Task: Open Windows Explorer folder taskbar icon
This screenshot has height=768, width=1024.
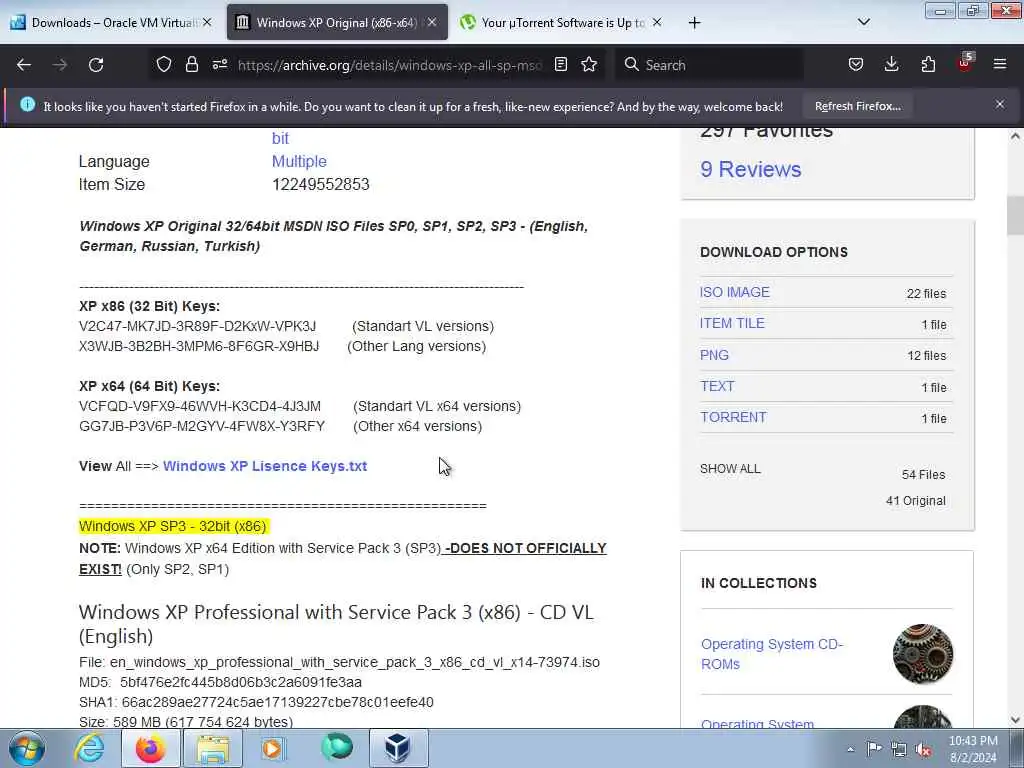Action: (x=213, y=748)
